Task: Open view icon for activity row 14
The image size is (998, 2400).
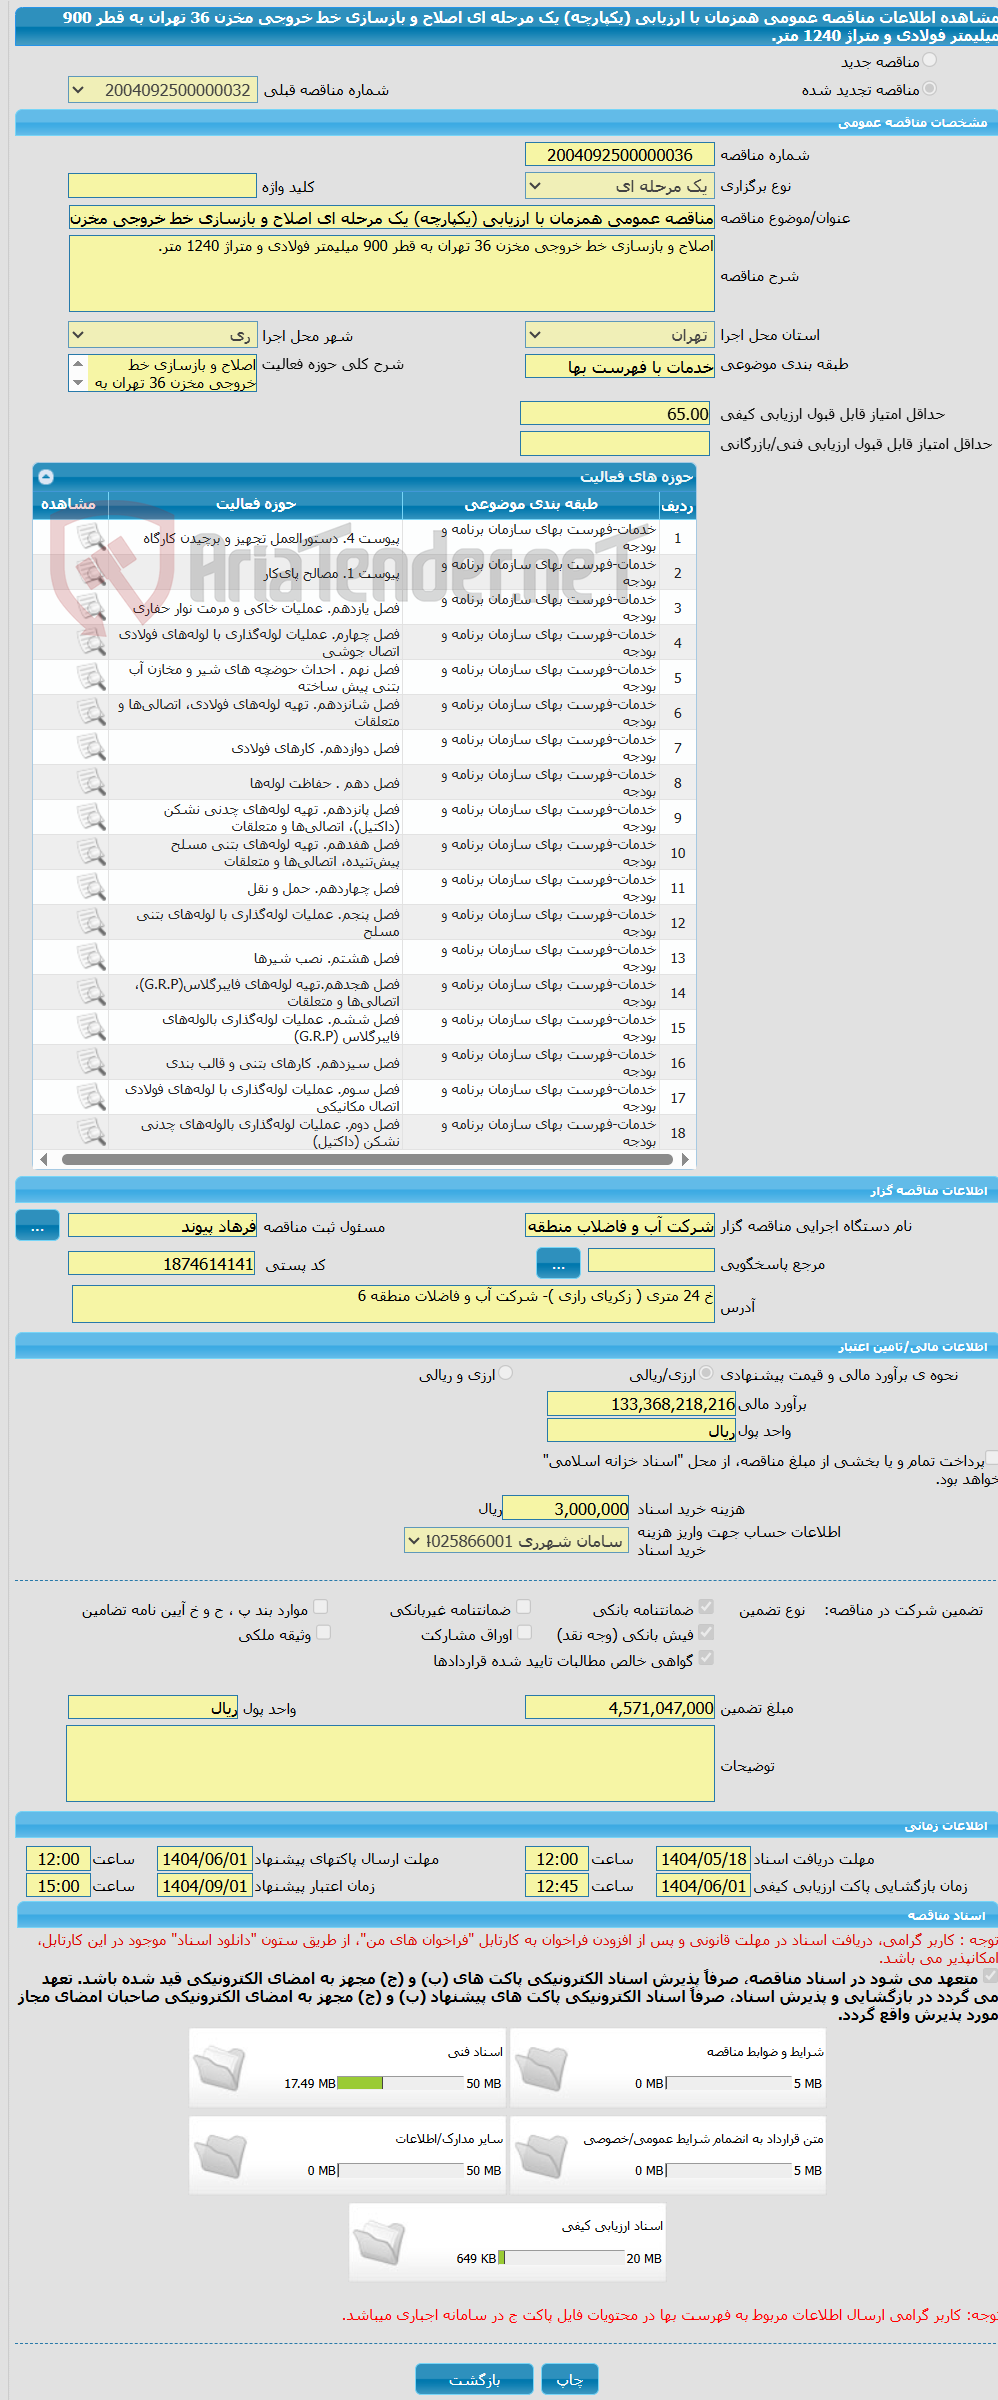Action: click(91, 993)
